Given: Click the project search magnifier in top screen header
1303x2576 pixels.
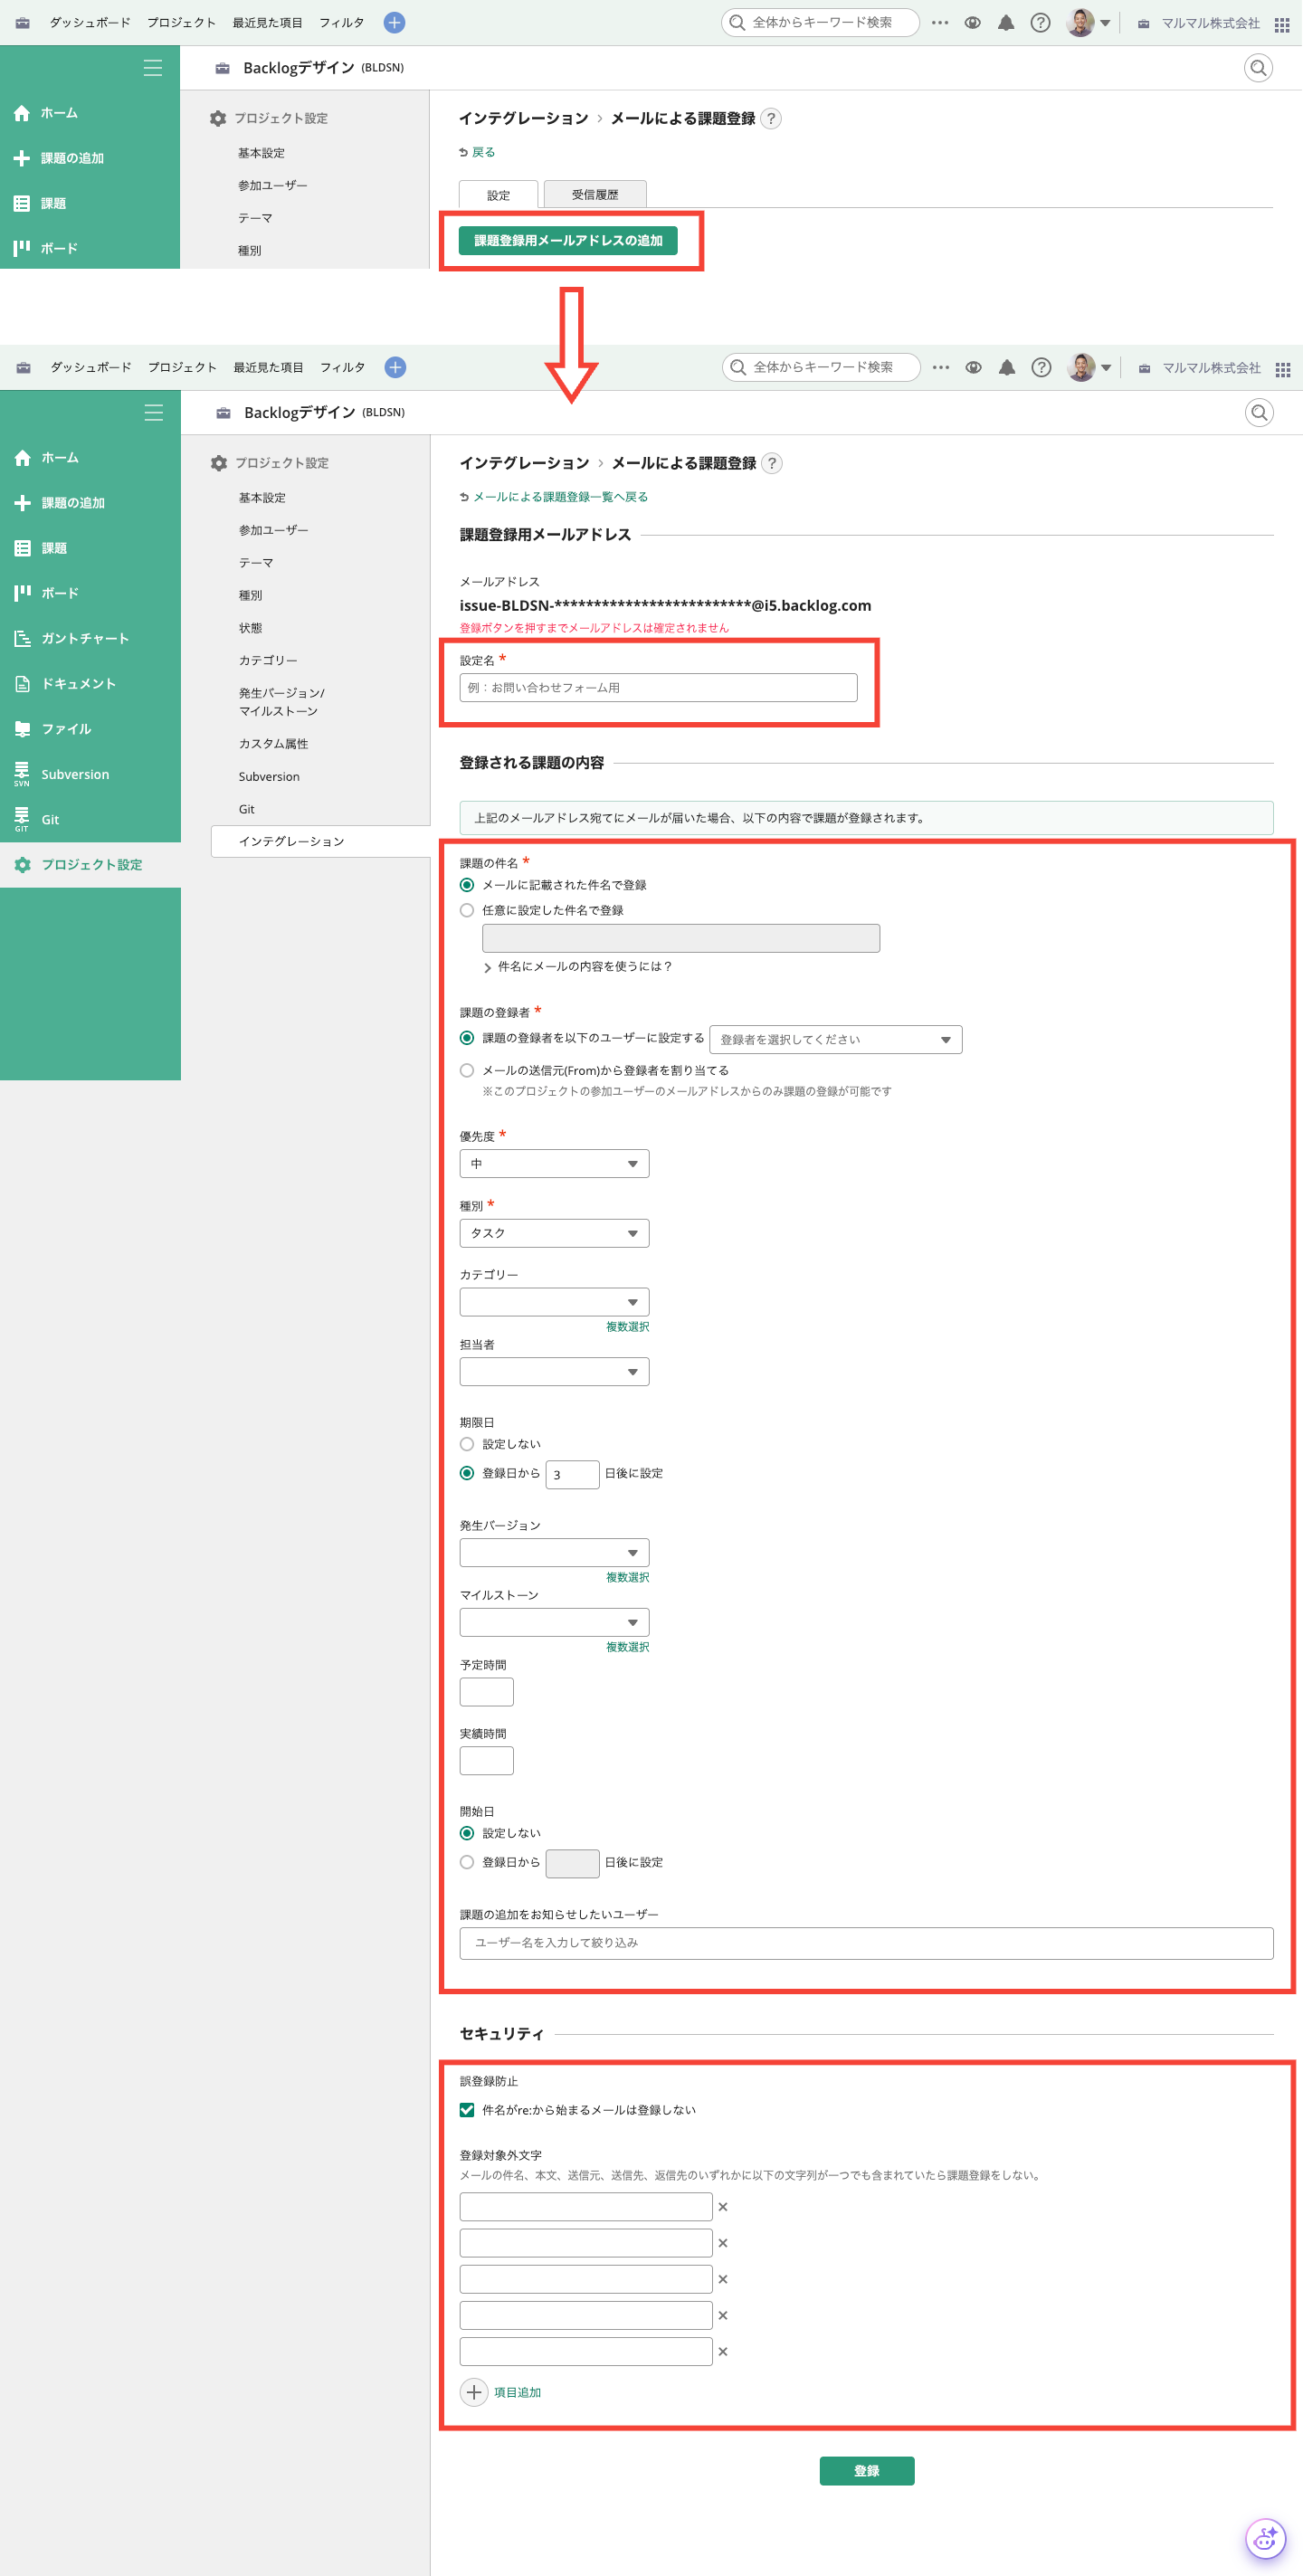Looking at the screenshot, I should (1259, 67).
